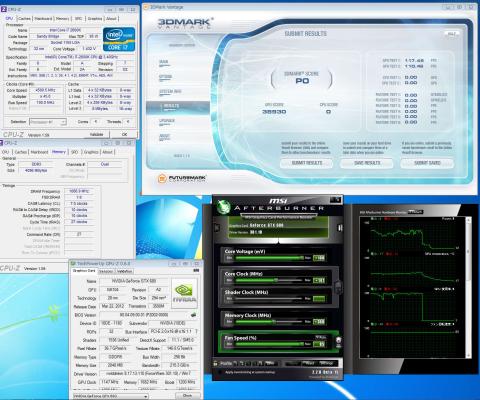The image size is (480, 400).
Task: Click the GPU-Z BIOS save chip icon
Action: pos(193,315)
